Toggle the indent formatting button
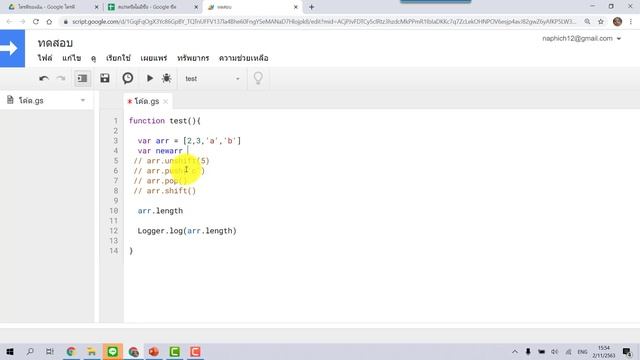 (x=82, y=78)
